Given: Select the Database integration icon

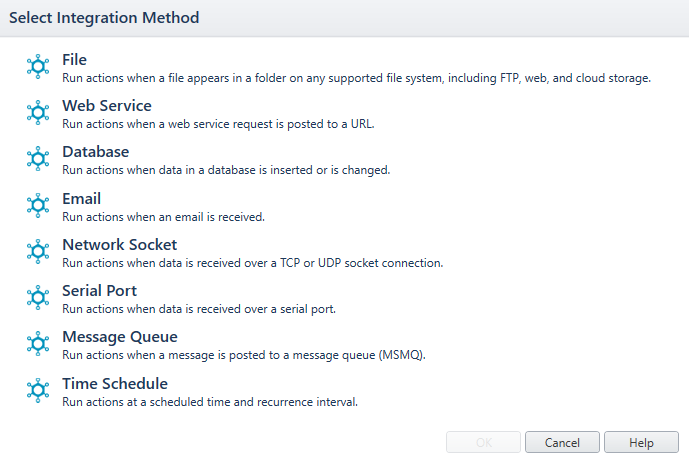Looking at the screenshot, I should [38, 159].
